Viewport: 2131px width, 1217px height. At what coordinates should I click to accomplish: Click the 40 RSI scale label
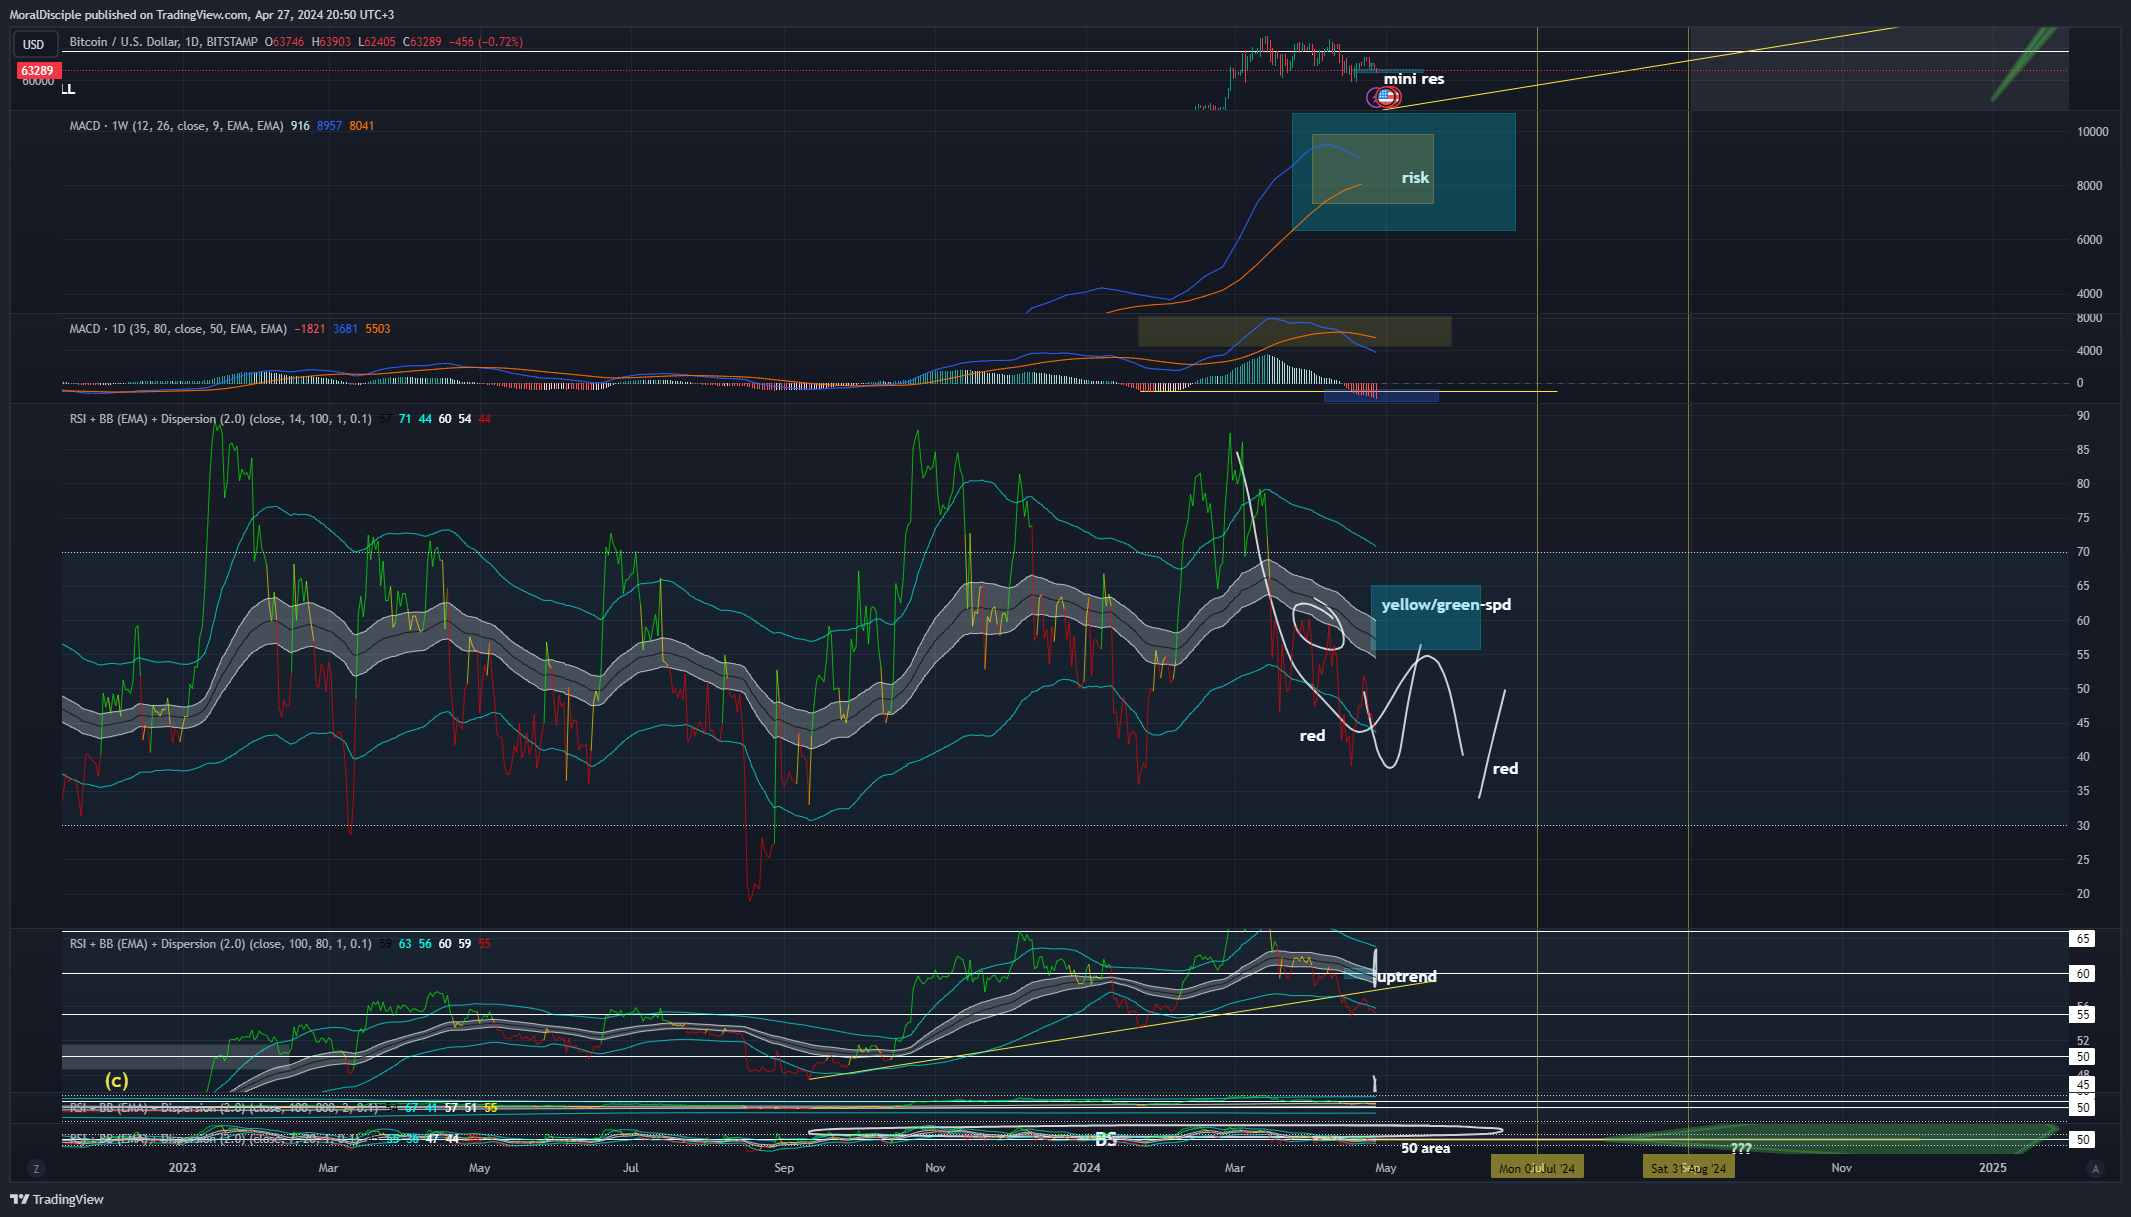[x=2083, y=757]
